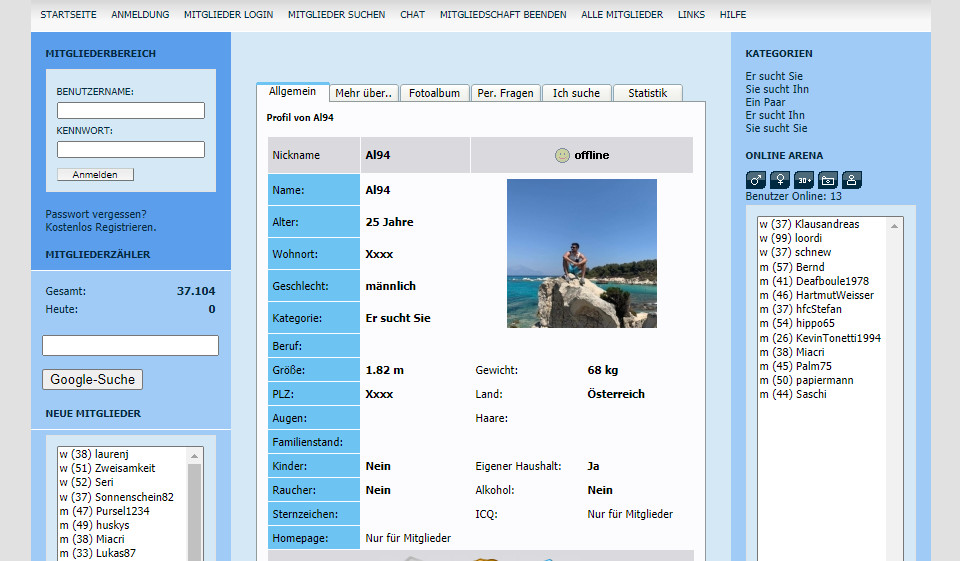Click the Google-Suche button
Image resolution: width=960 pixels, height=561 pixels.
click(x=92, y=380)
